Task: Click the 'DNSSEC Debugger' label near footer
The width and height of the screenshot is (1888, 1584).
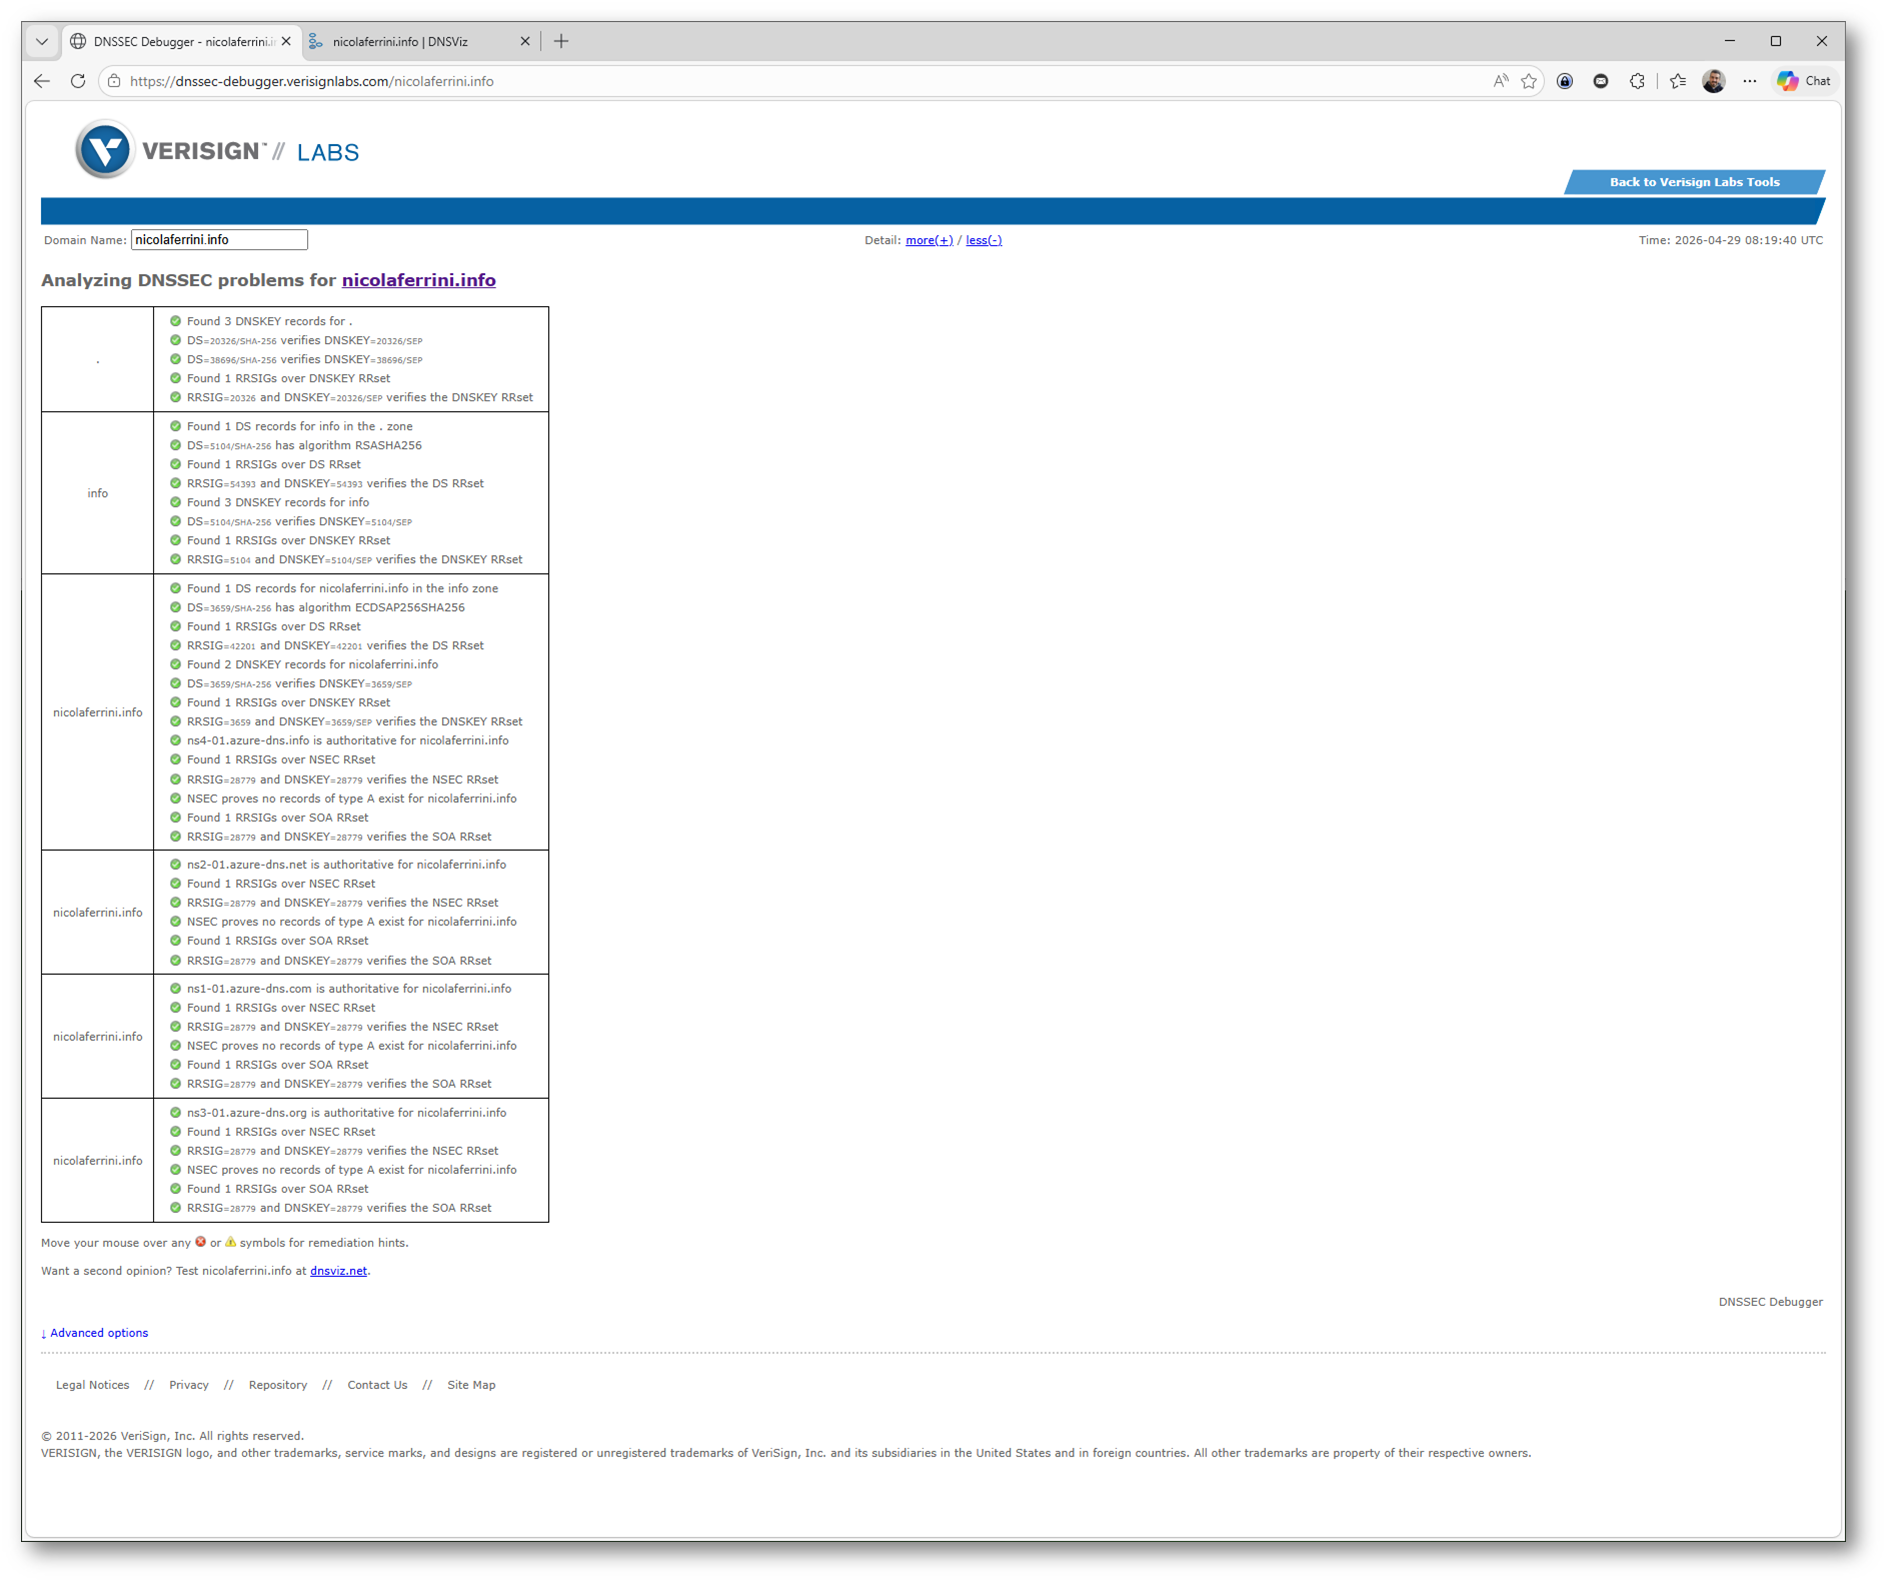Action: tap(1770, 1302)
